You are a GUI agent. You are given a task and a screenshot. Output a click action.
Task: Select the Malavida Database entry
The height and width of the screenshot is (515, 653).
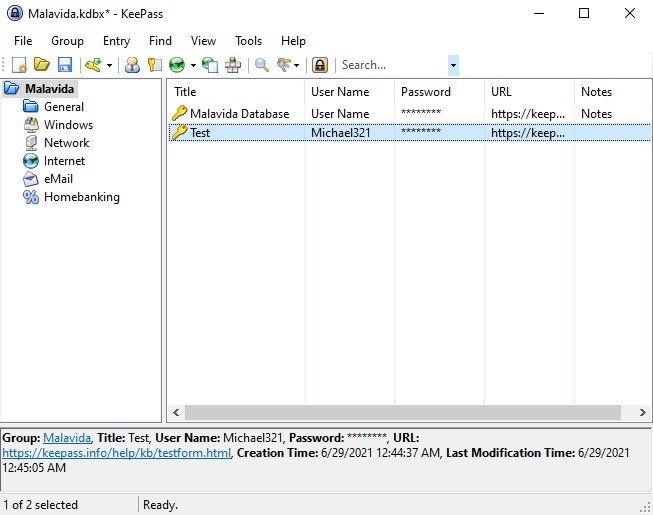239,114
